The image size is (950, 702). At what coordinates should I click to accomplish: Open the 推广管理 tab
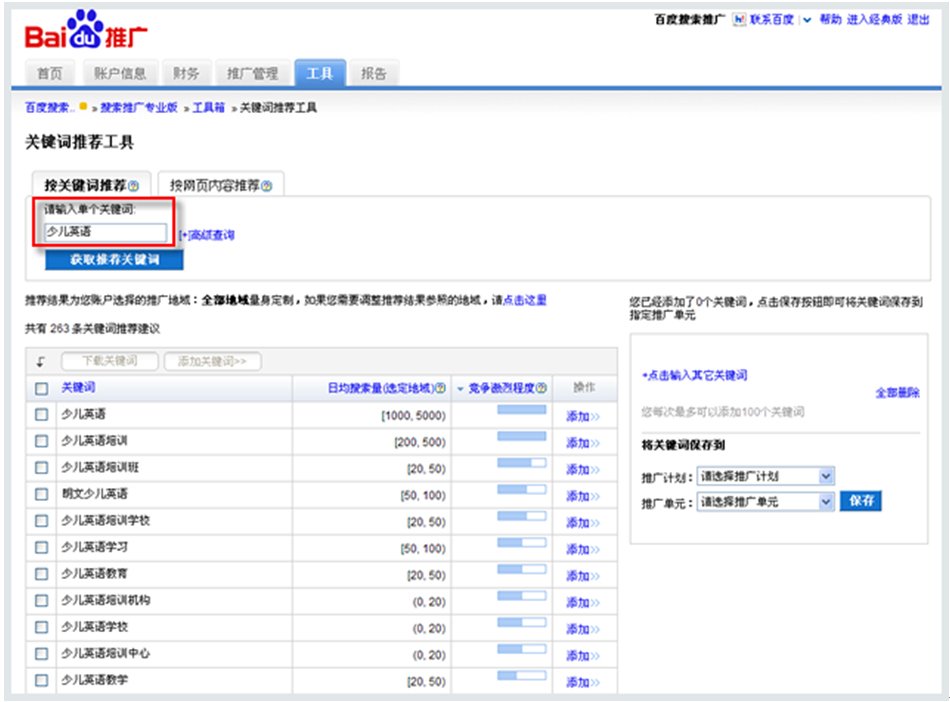pyautogui.click(x=253, y=73)
